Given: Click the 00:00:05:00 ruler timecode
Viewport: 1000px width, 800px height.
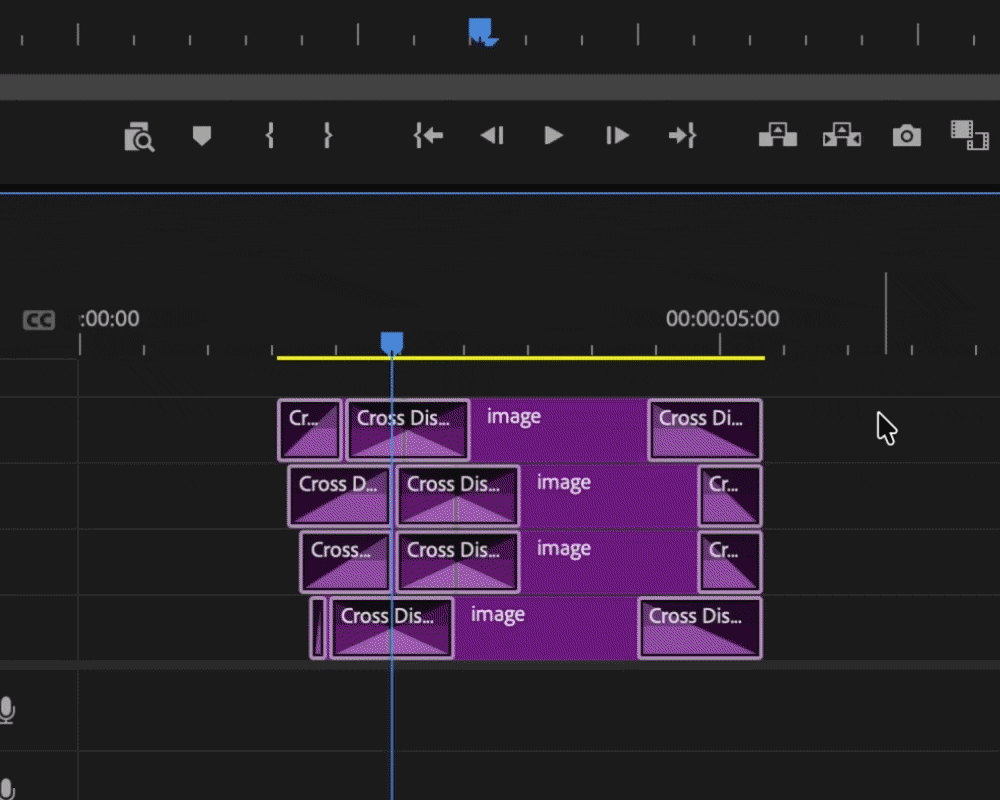Looking at the screenshot, I should (722, 318).
